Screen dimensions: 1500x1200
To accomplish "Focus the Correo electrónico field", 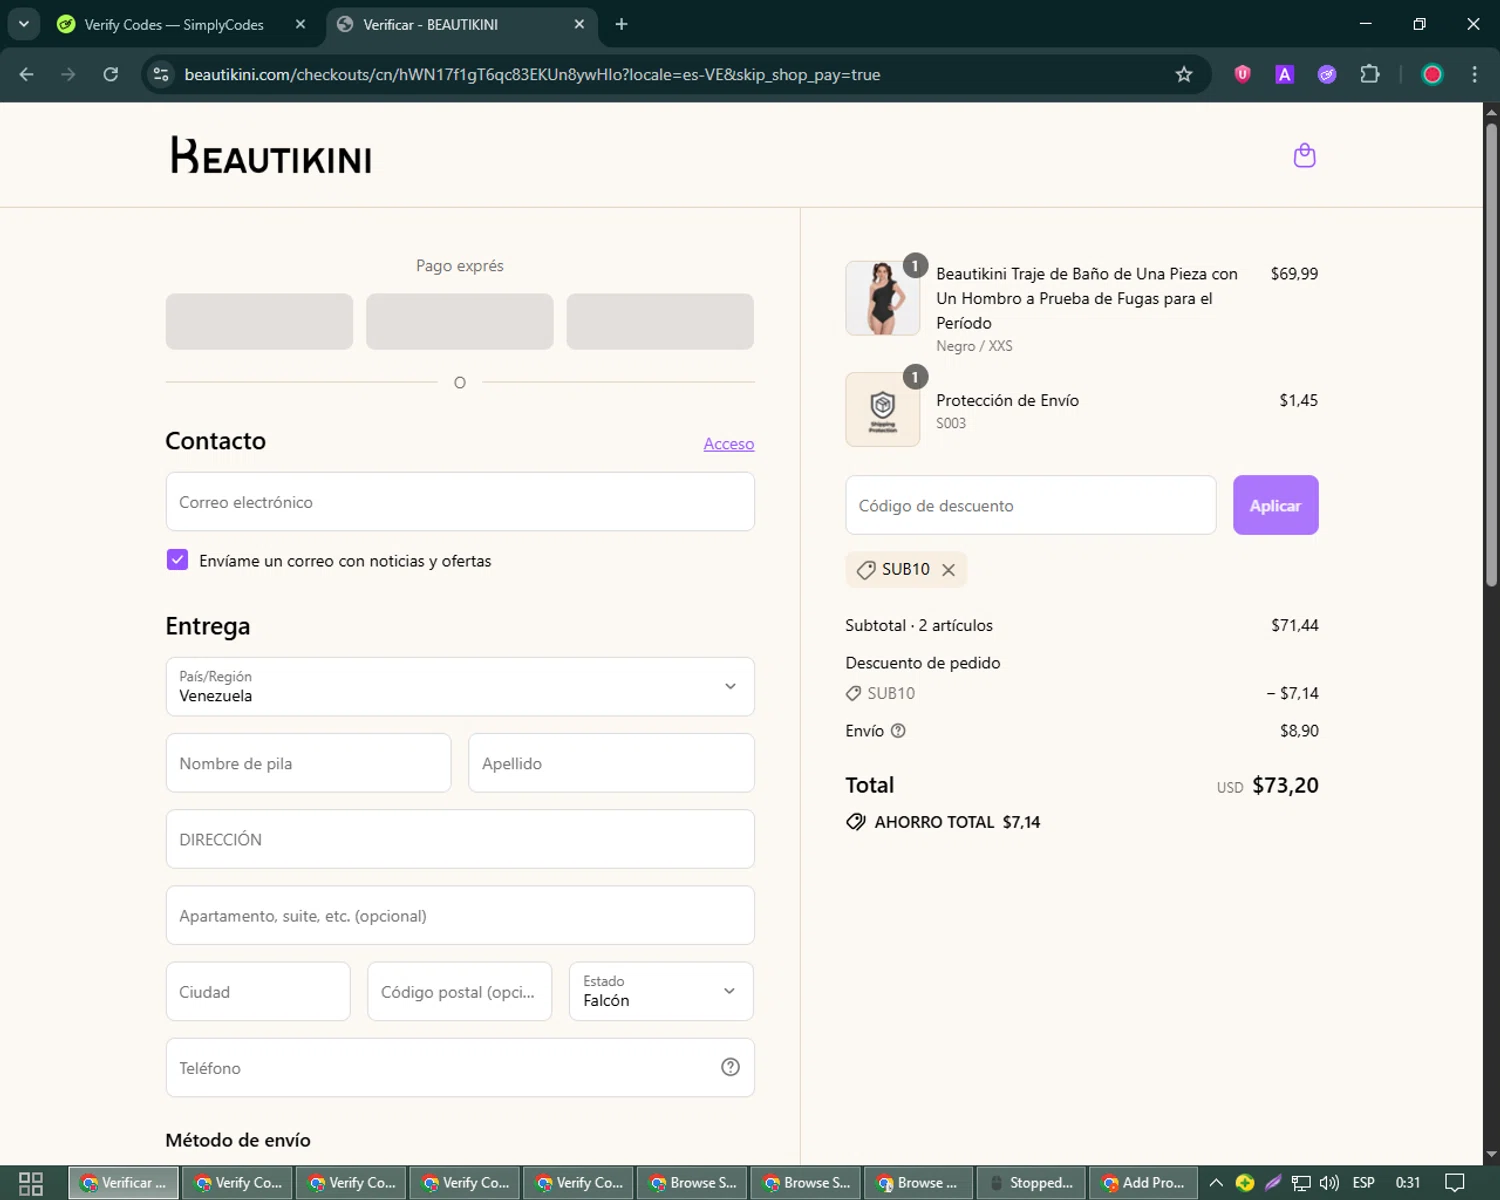I will coord(460,502).
